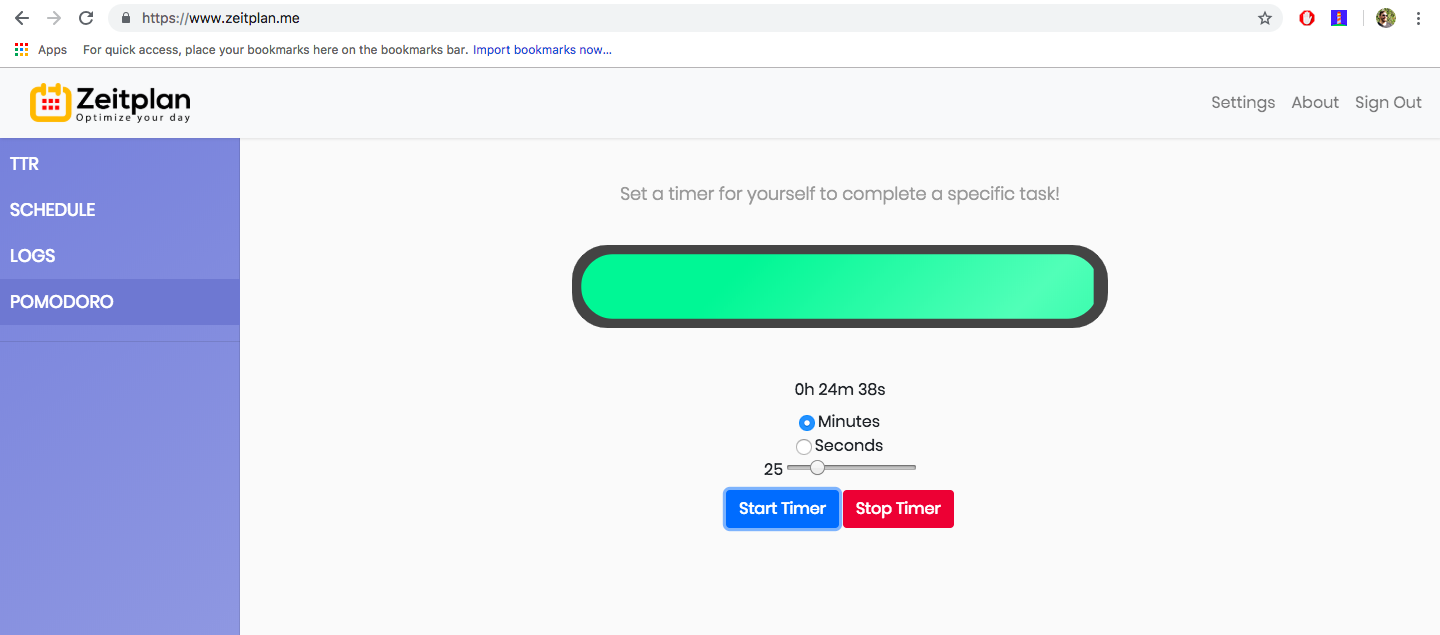Viewport: 1440px width, 635px height.
Task: Go back with the browser back arrow
Action: coord(21,18)
